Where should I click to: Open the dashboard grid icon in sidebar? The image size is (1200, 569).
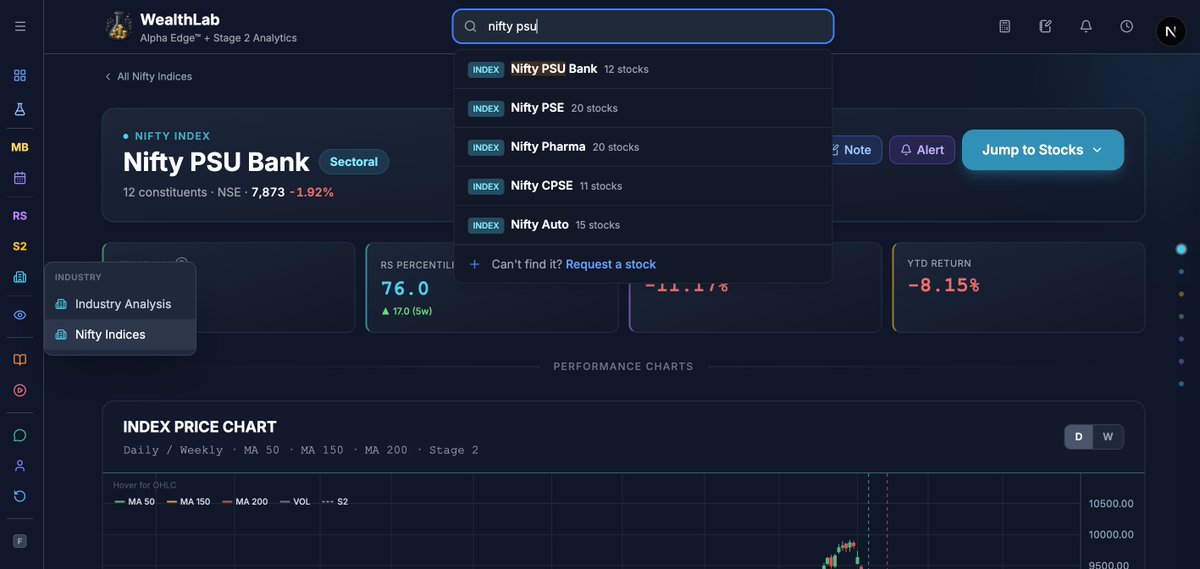tap(20, 75)
